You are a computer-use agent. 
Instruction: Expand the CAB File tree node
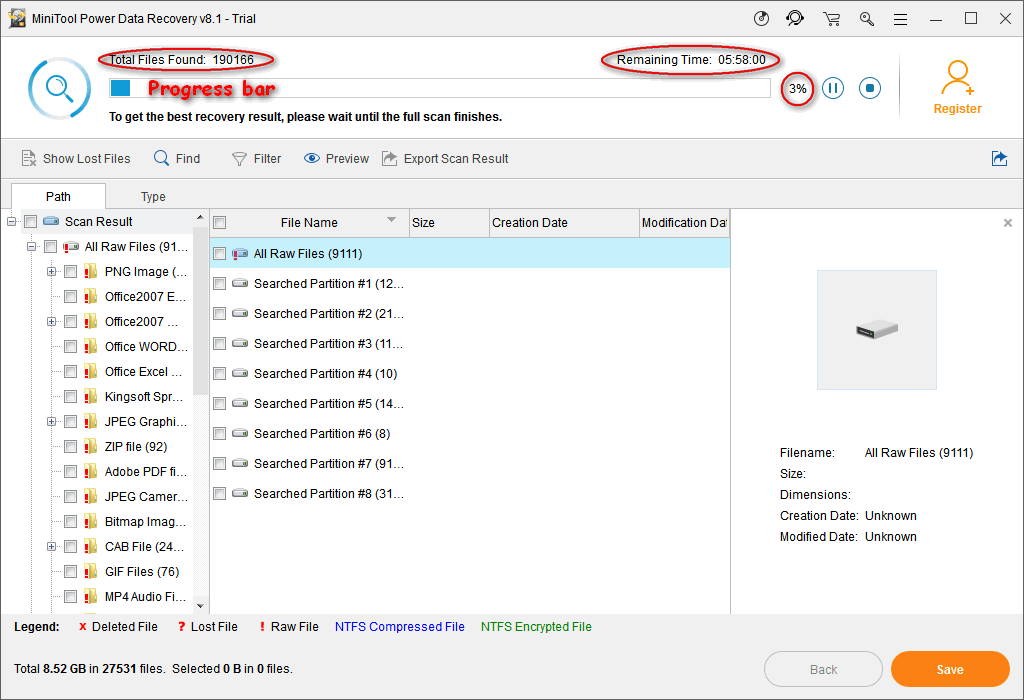click(x=51, y=547)
